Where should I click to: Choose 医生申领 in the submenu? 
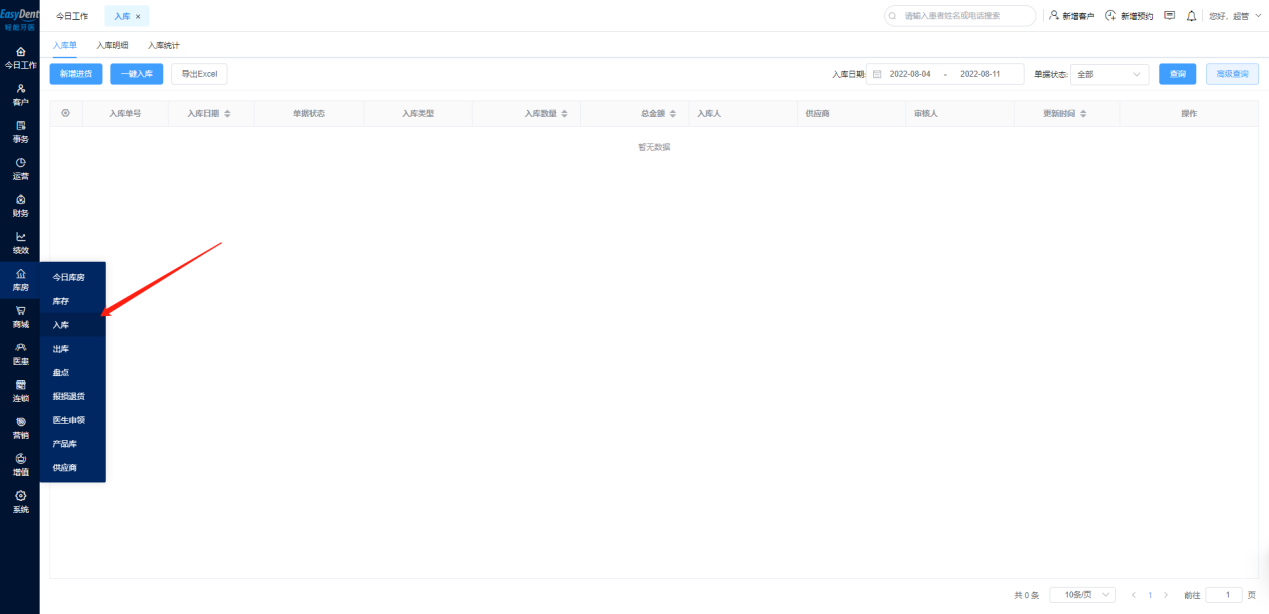coord(73,420)
